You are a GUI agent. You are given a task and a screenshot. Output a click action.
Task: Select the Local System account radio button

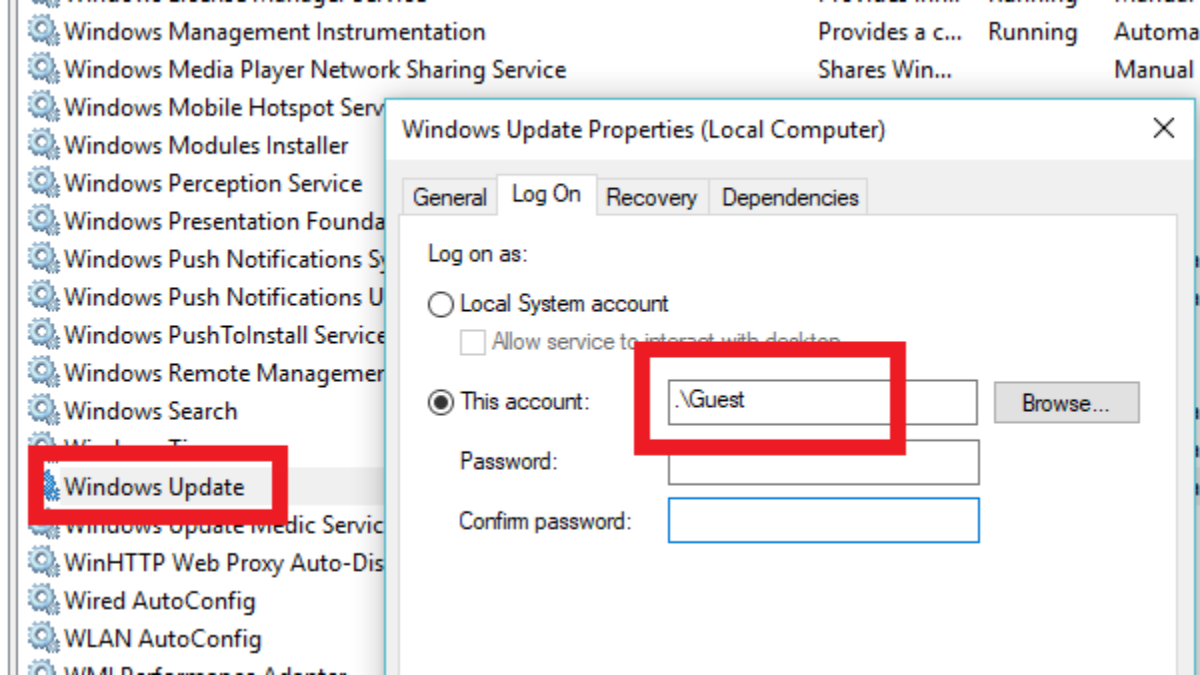coord(441,305)
